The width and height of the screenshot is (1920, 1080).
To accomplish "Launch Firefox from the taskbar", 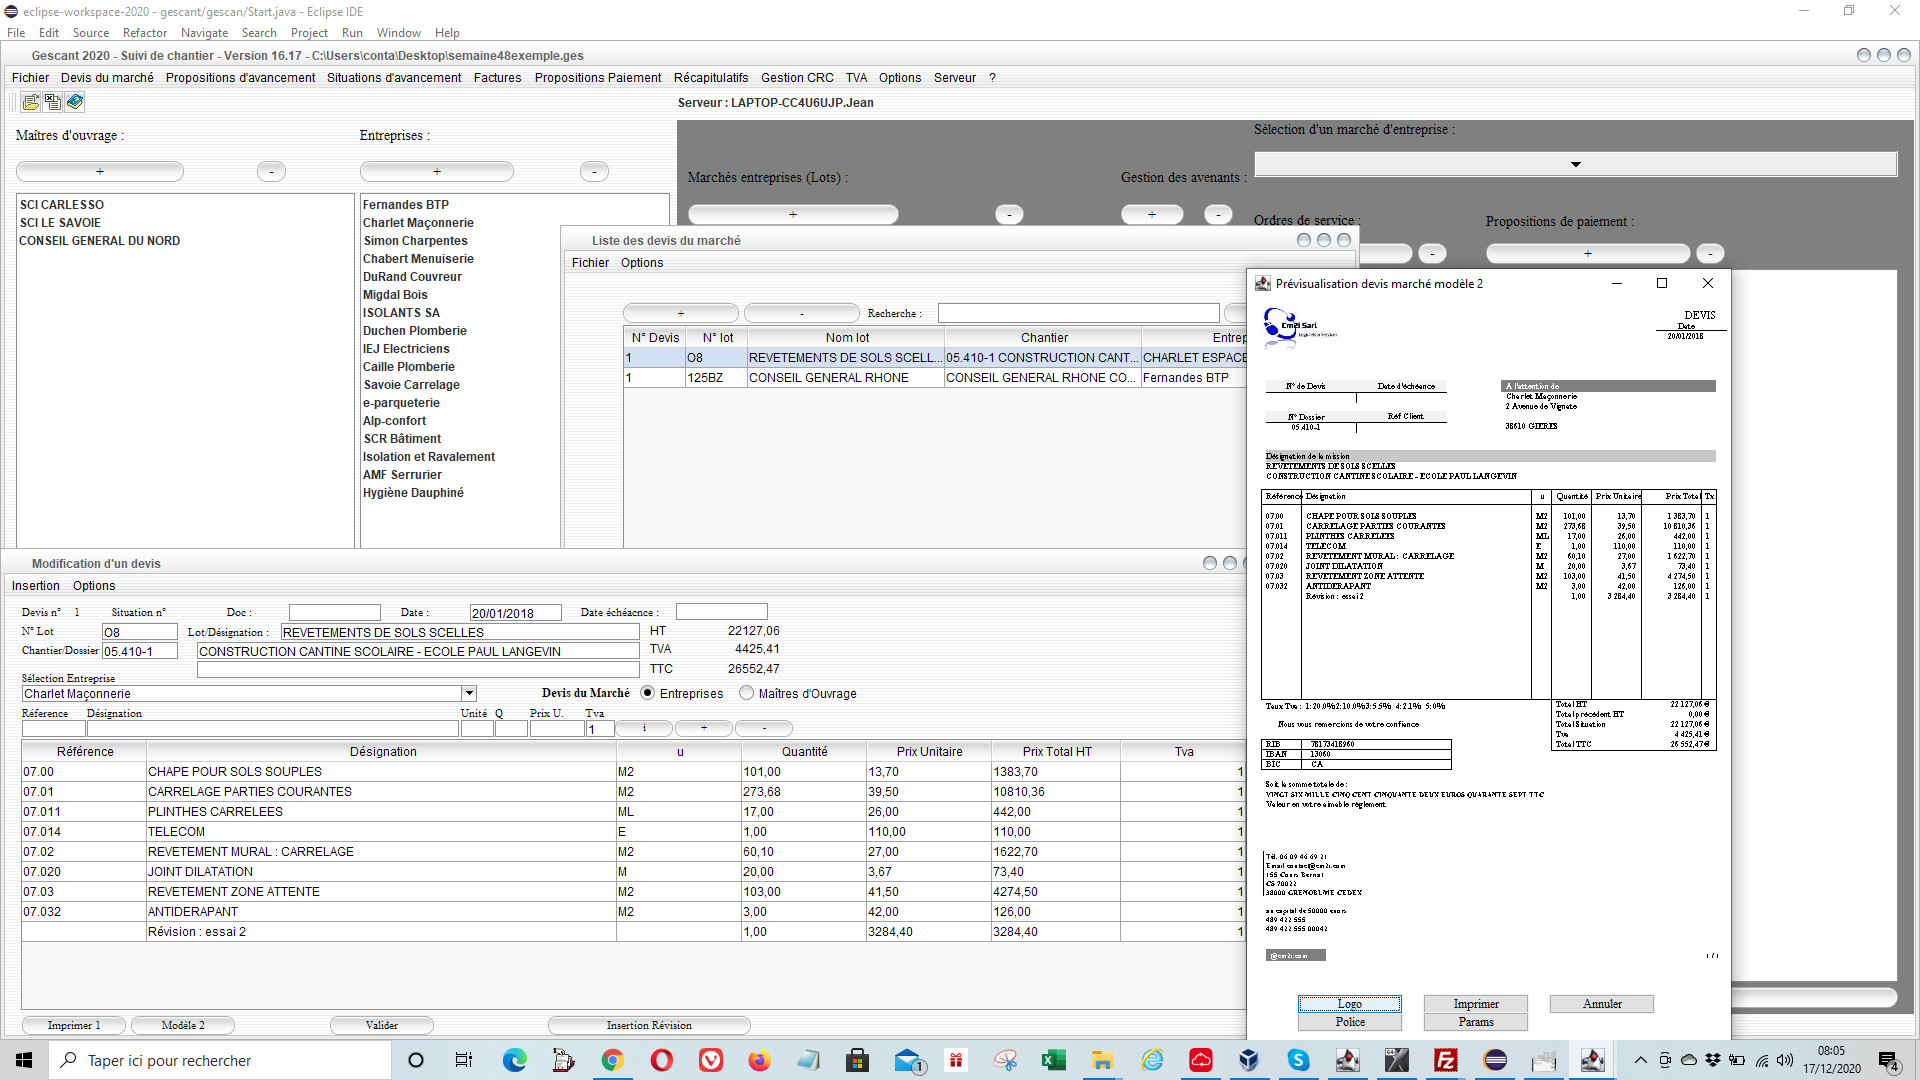I will pos(759,1060).
